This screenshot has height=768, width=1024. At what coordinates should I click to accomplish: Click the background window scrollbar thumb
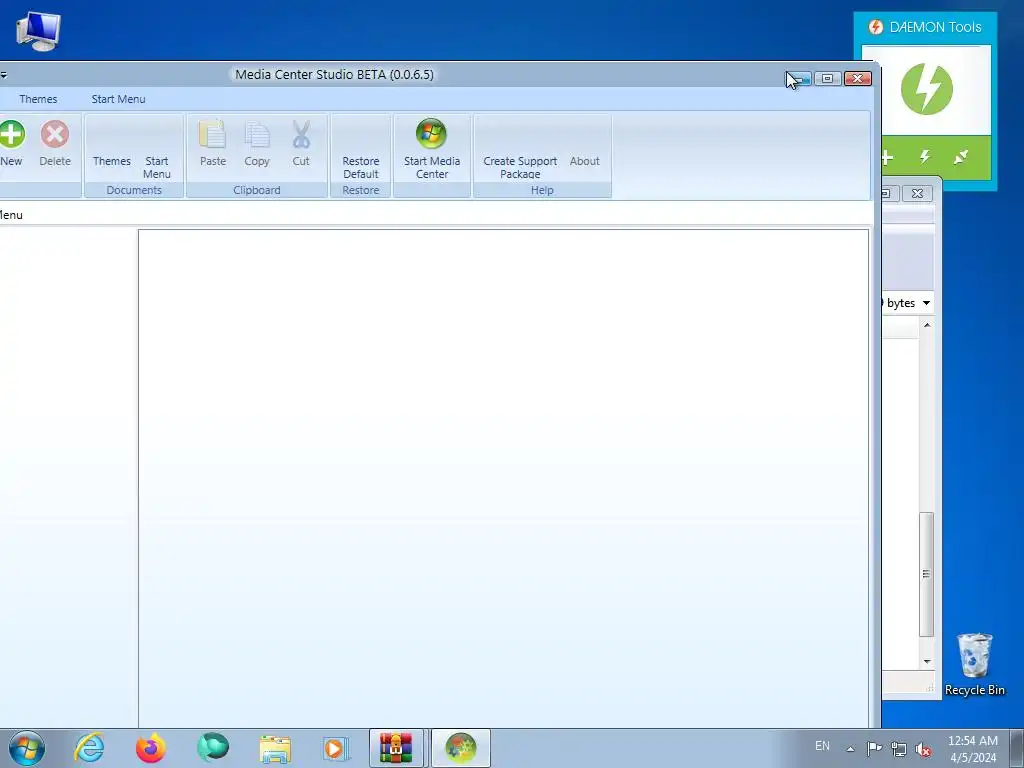pos(926,575)
